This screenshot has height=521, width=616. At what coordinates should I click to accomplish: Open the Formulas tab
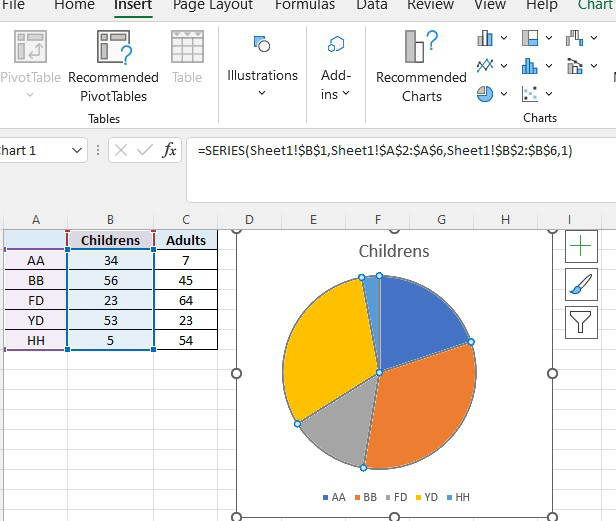(305, 5)
